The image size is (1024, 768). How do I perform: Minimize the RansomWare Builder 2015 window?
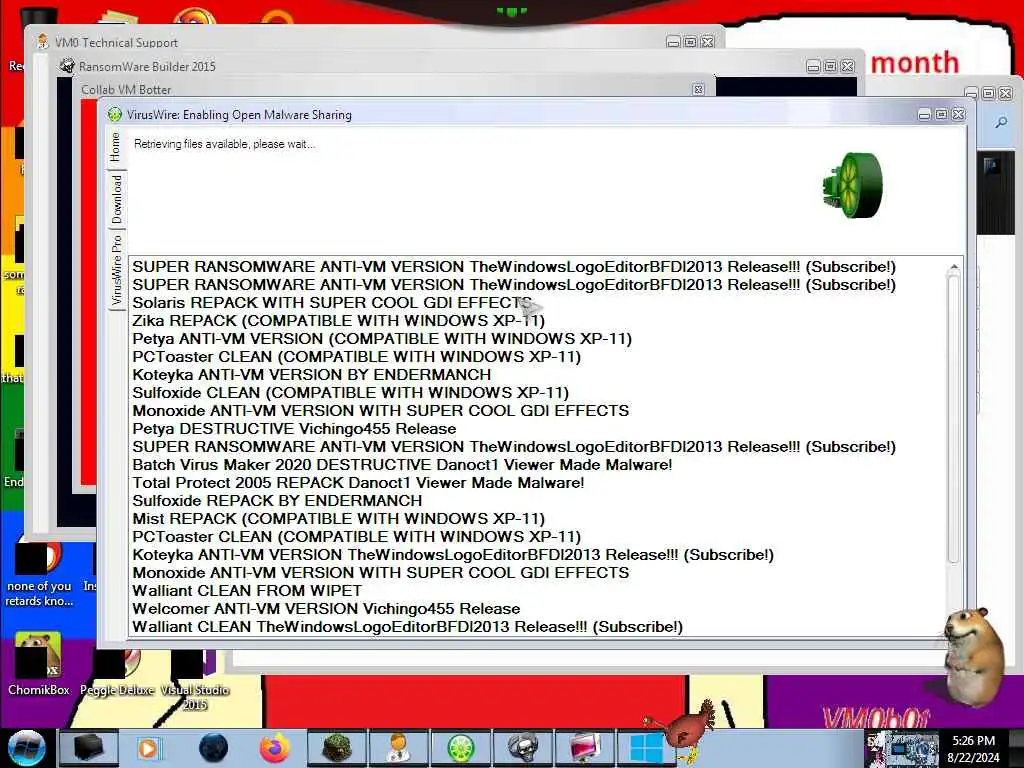pyautogui.click(x=813, y=67)
